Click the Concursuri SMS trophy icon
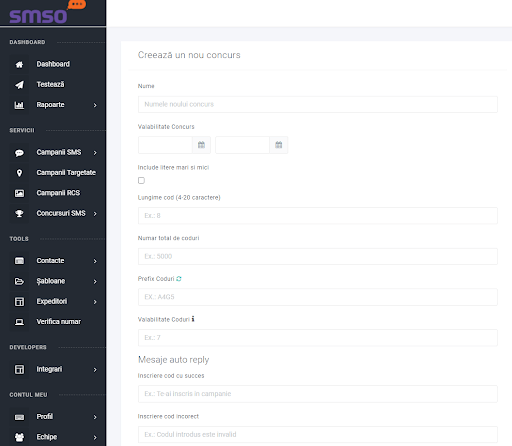Screen dimensions: 512x446 (19, 213)
